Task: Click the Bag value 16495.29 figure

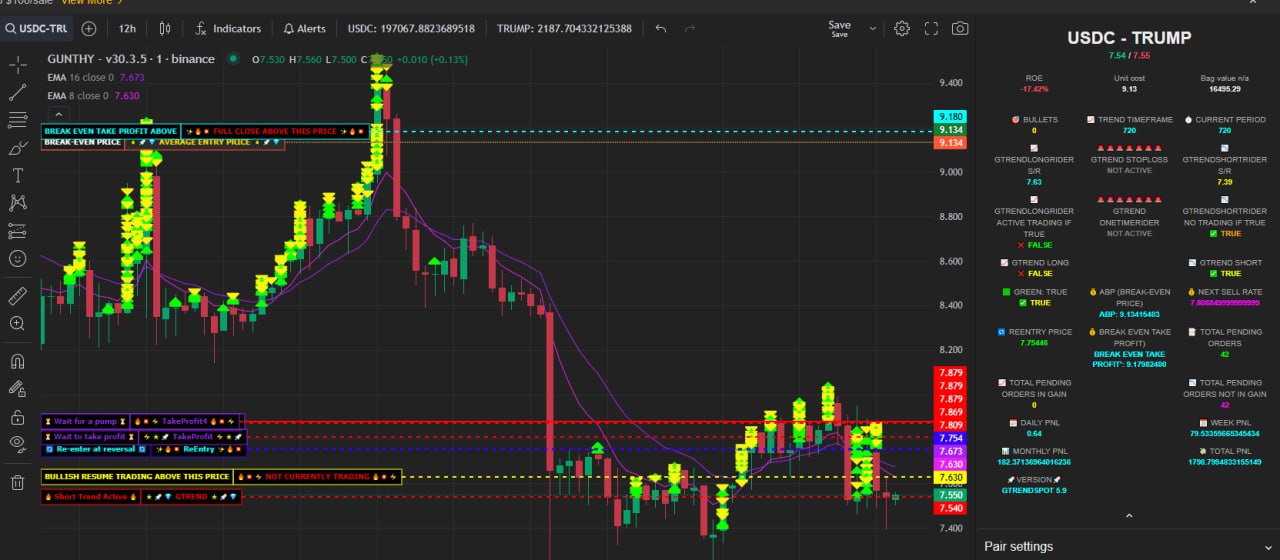Action: point(1224,89)
